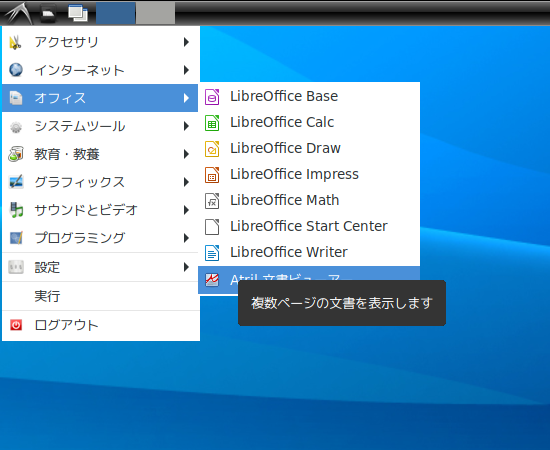Viewport: 550px width, 450px height.
Task: Launch LibreOffice Writer from the submenu
Action: 309,253
